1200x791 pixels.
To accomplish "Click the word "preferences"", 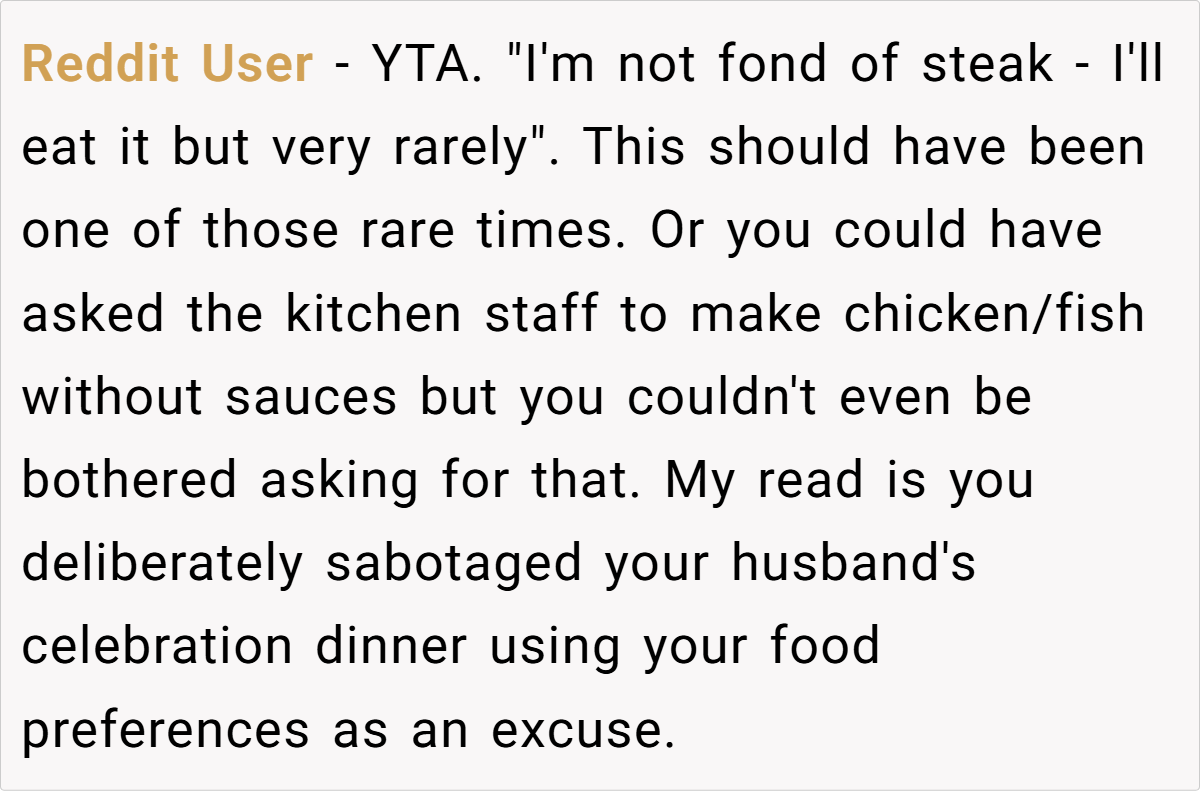I will point(166,729).
